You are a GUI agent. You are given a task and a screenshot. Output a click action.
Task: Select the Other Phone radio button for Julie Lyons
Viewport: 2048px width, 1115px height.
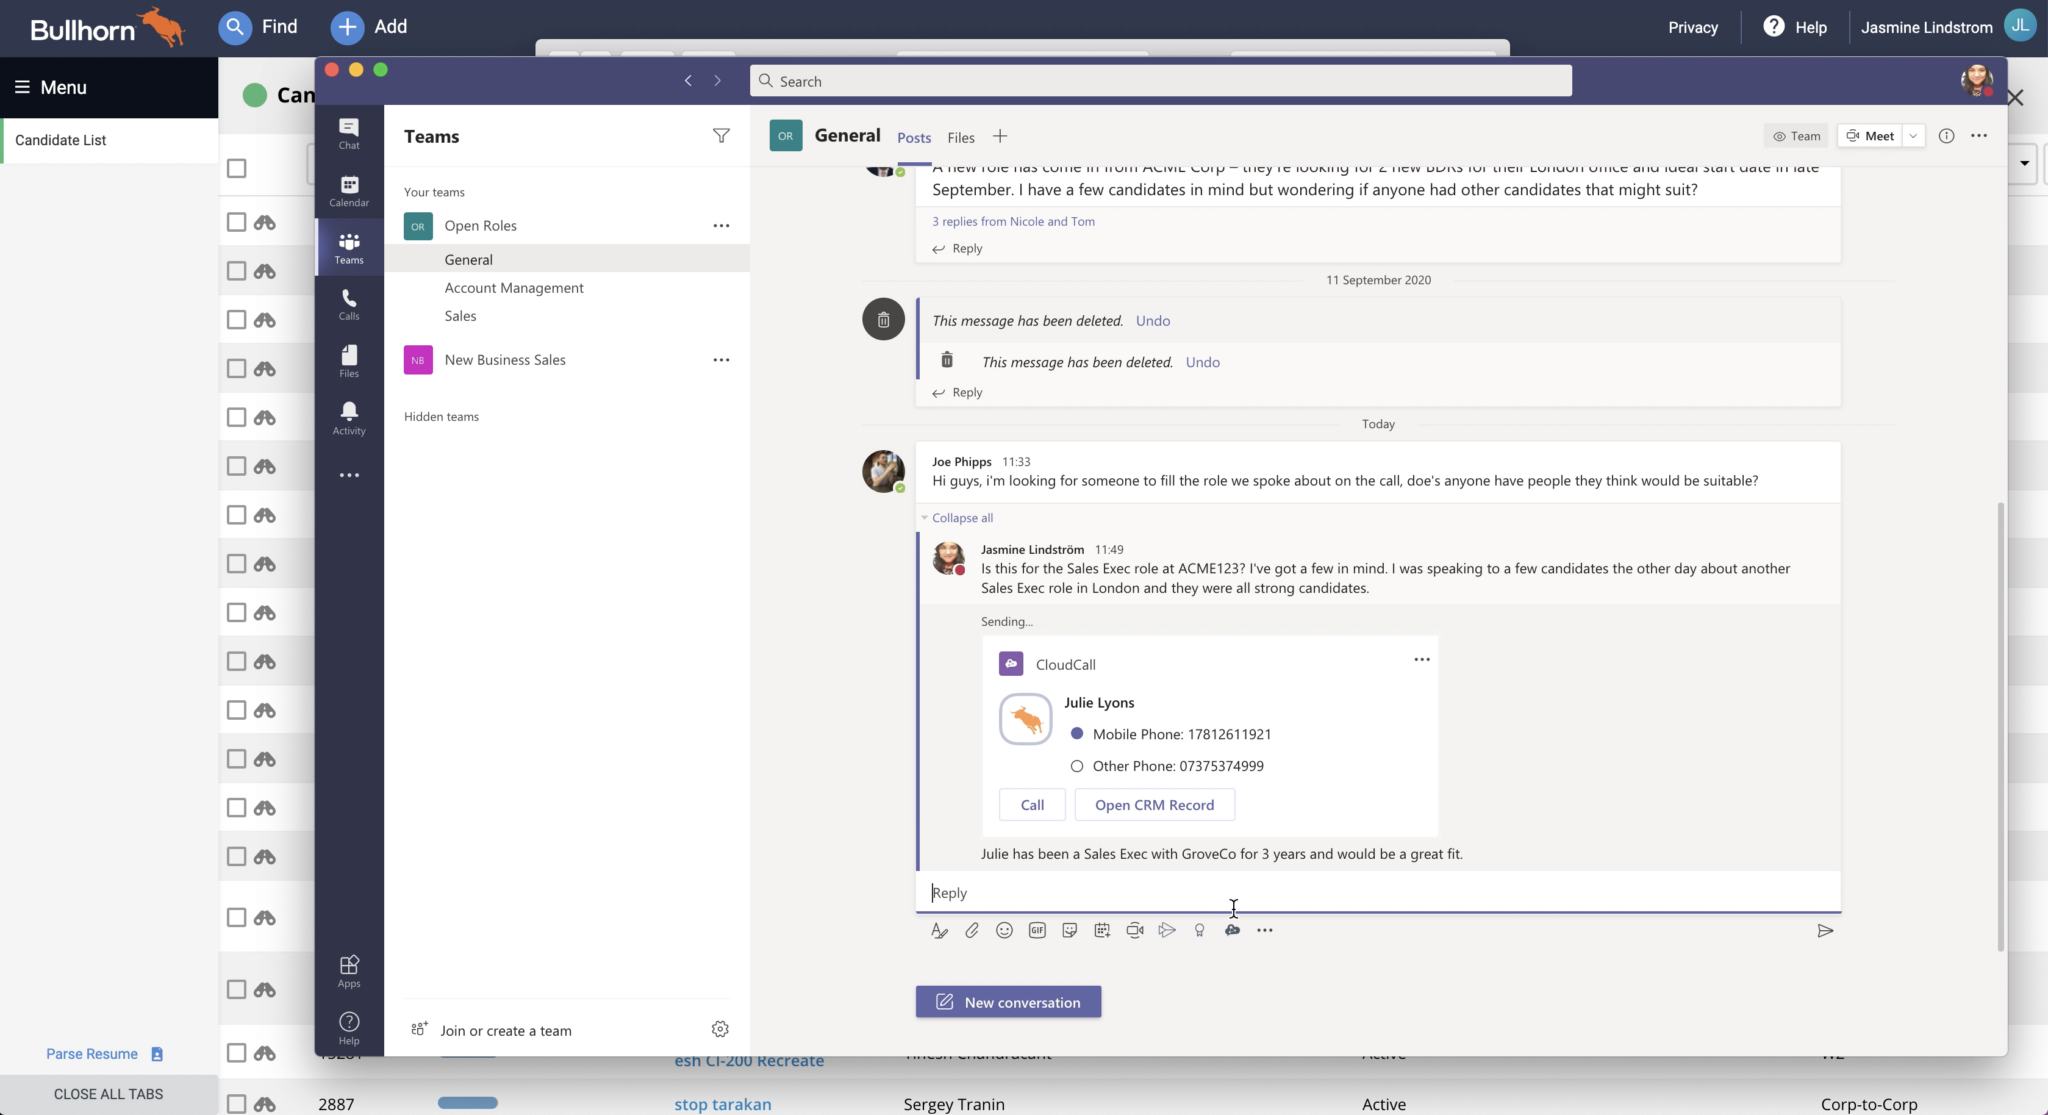1076,766
